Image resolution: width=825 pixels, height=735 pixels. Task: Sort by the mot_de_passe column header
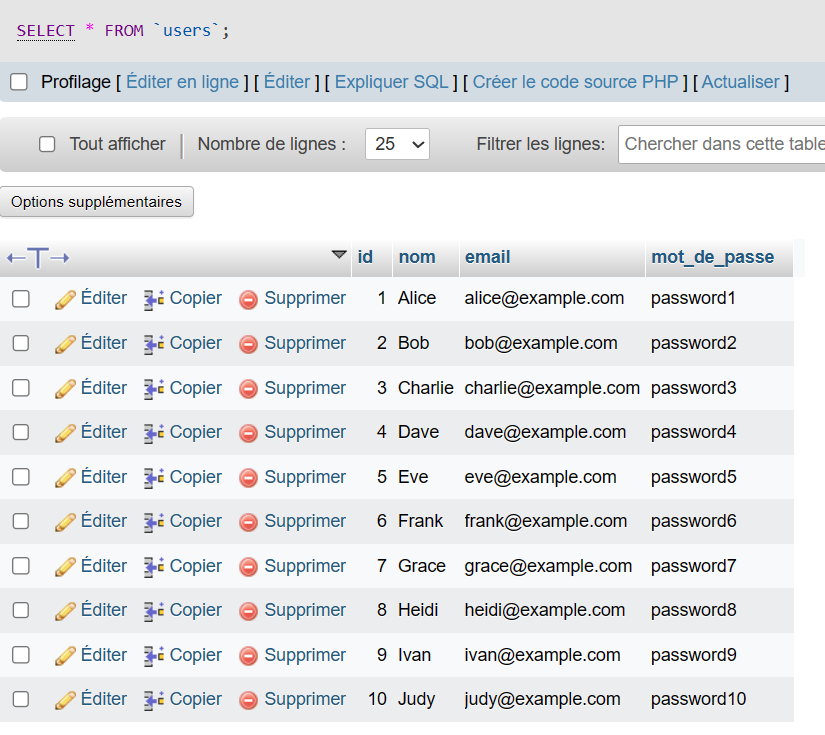[x=712, y=257]
